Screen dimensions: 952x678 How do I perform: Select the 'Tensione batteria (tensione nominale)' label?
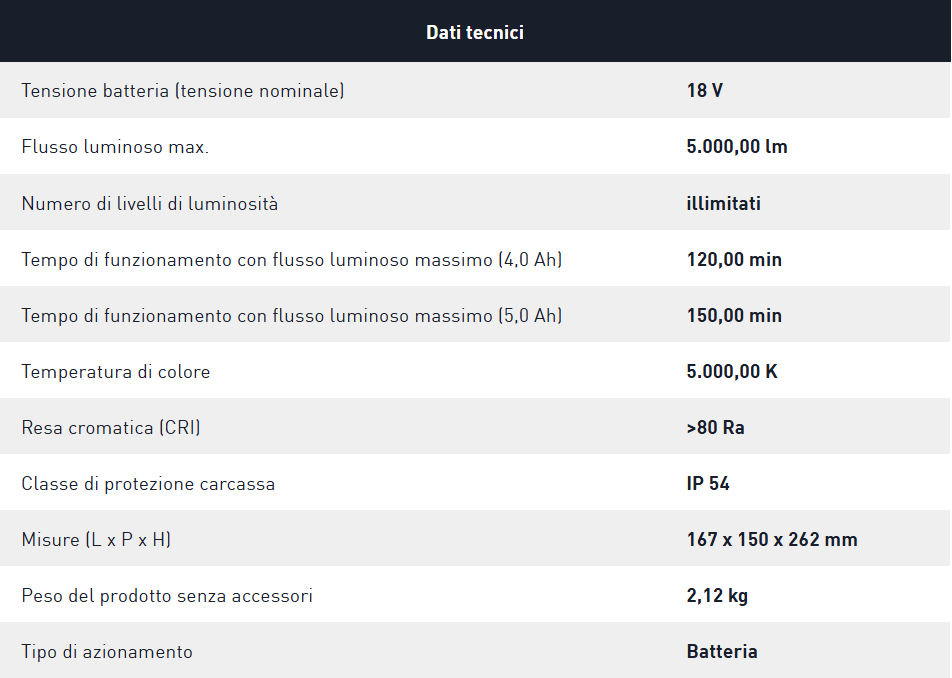(183, 91)
